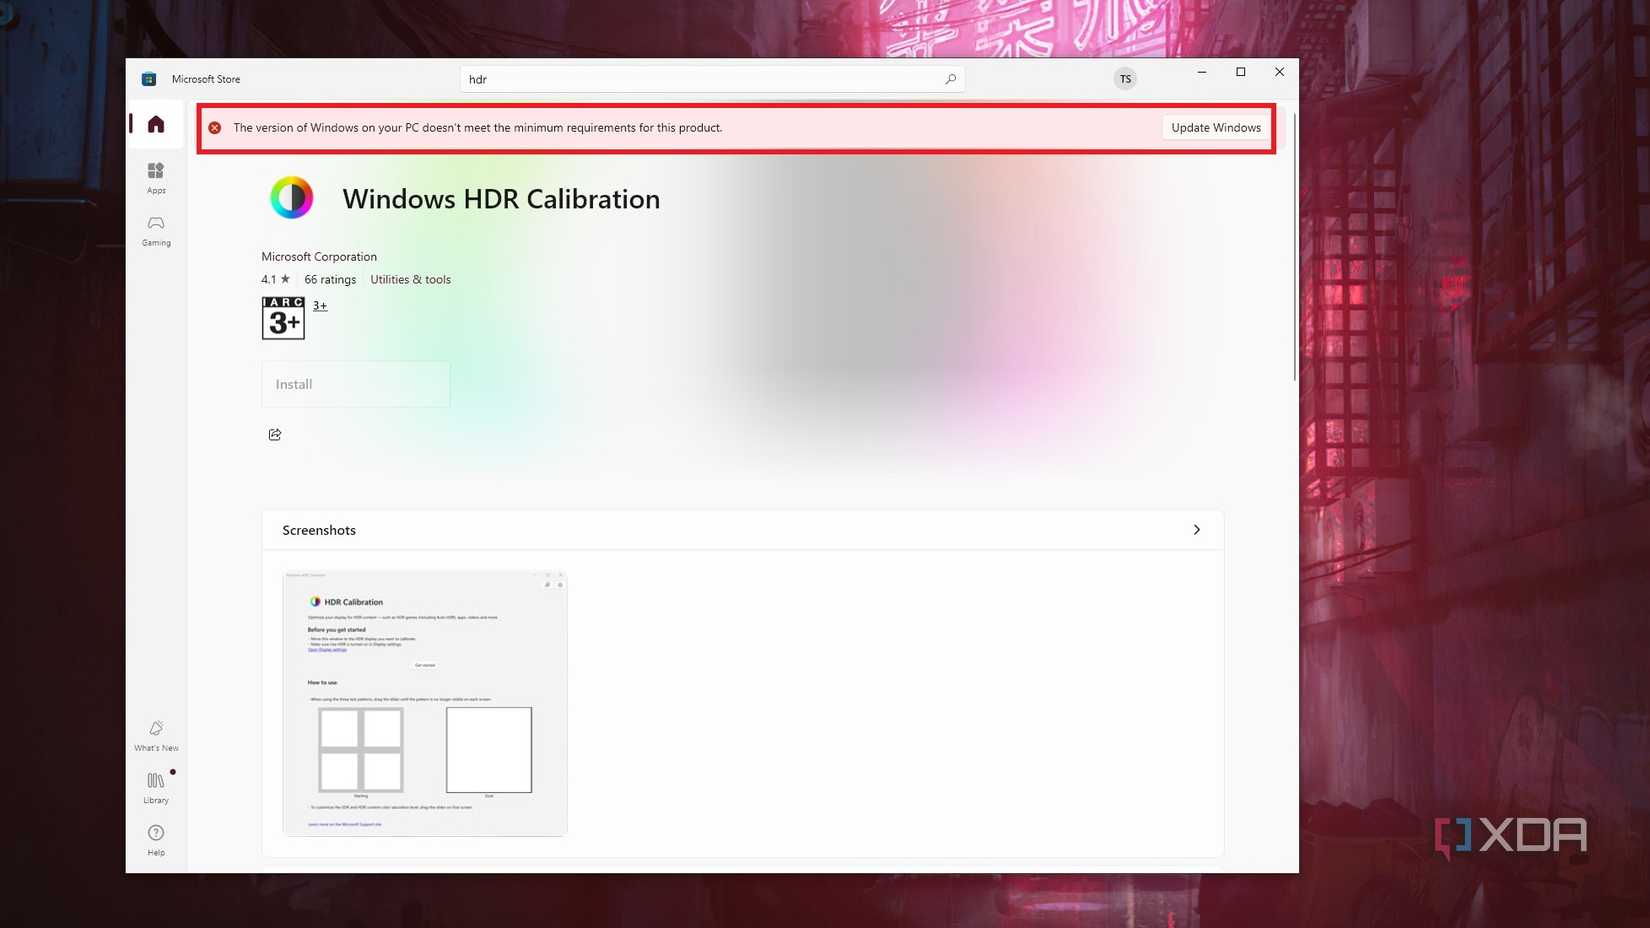Click the 66 ratings text
Viewport: 1650px width, 928px height.
click(x=330, y=280)
